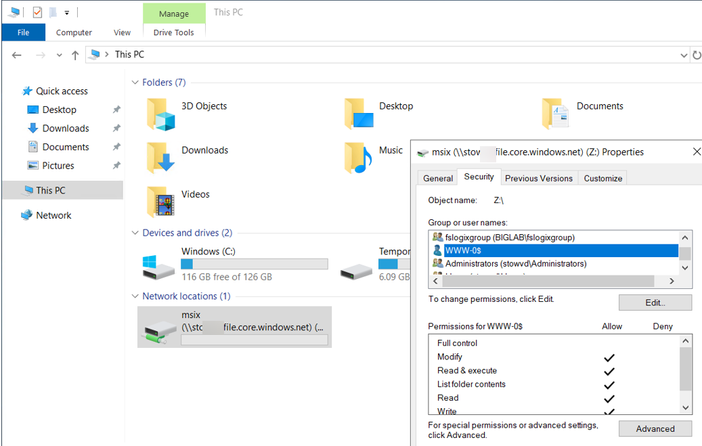The height and width of the screenshot is (446, 702).
Task: Go up one level with up arrow
Action: (x=75, y=55)
